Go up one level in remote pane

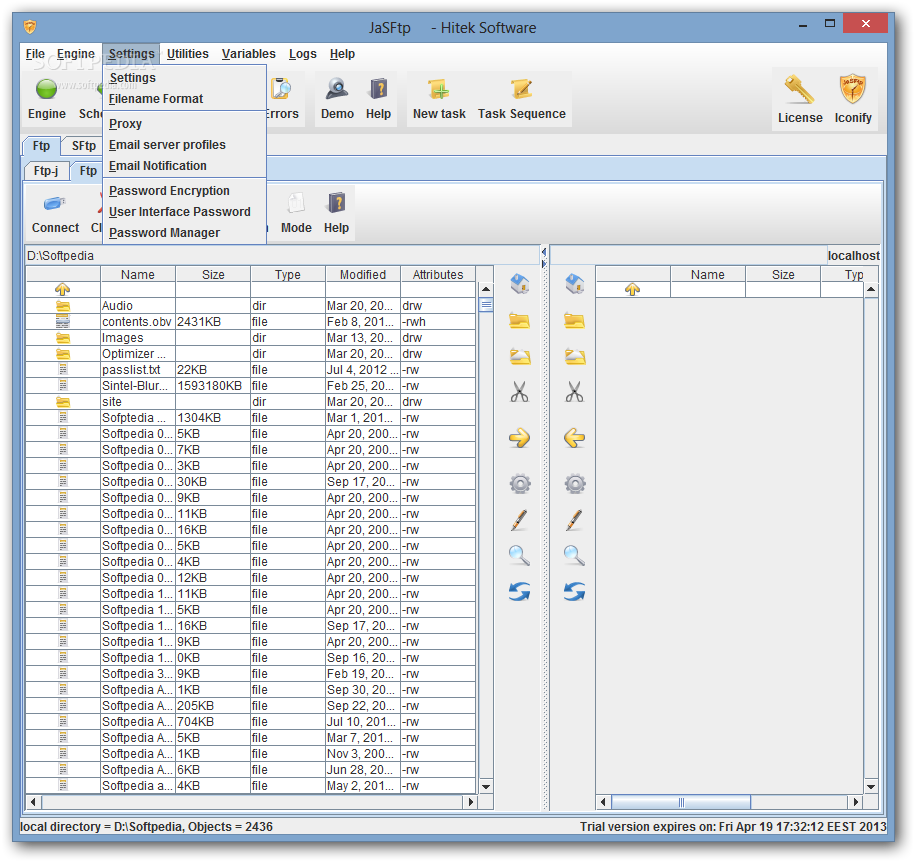point(633,289)
